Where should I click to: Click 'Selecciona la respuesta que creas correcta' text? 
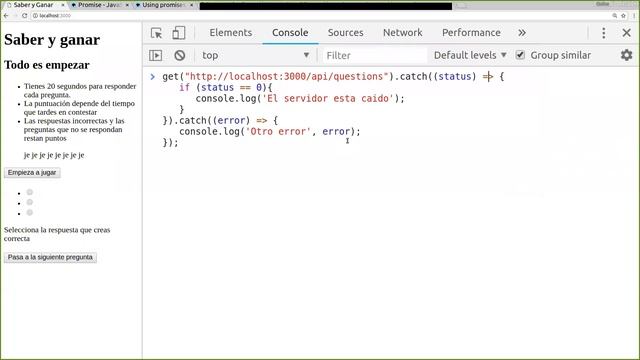click(57, 234)
